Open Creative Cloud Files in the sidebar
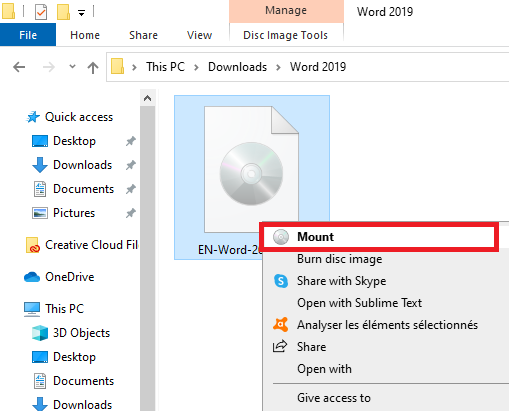 (91, 245)
